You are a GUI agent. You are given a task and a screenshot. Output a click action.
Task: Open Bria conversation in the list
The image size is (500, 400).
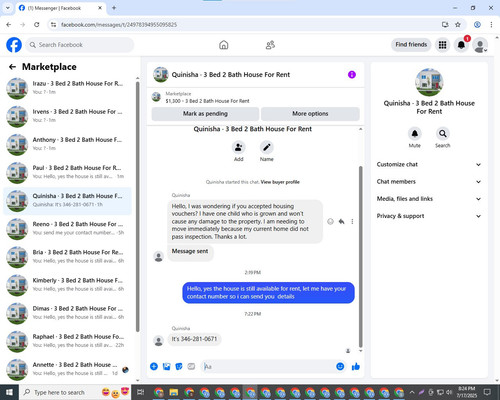pyautogui.click(x=67, y=257)
